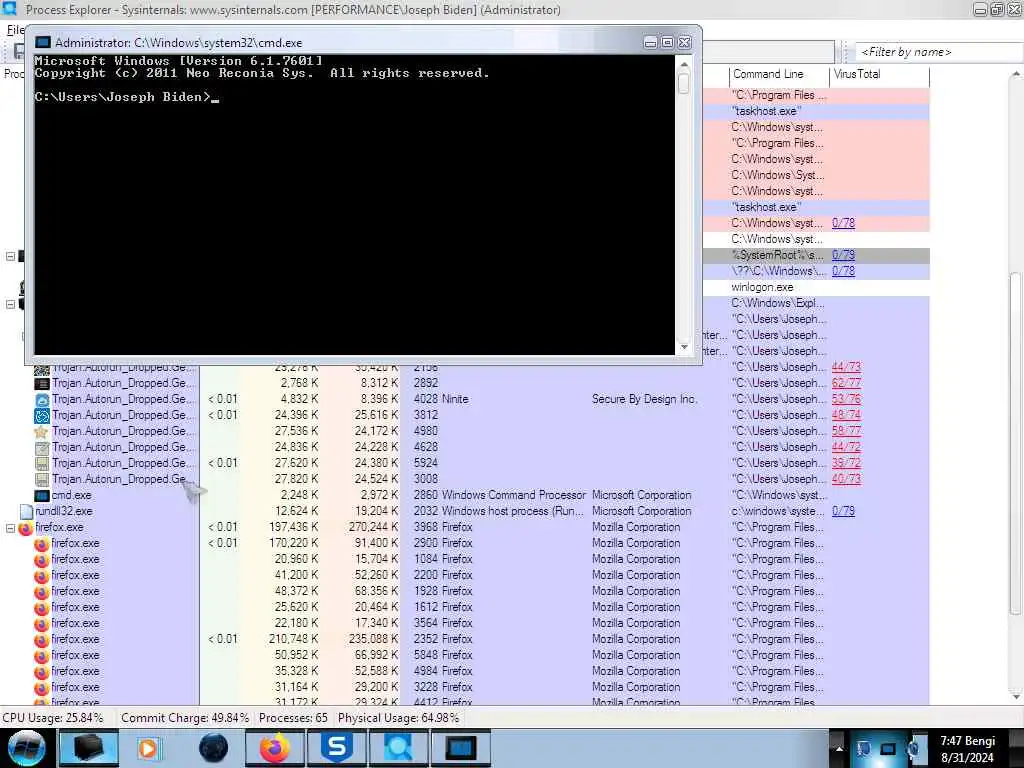Click the Commit Charge status bar entry
Screen dimensions: 1024x768
(x=185, y=718)
